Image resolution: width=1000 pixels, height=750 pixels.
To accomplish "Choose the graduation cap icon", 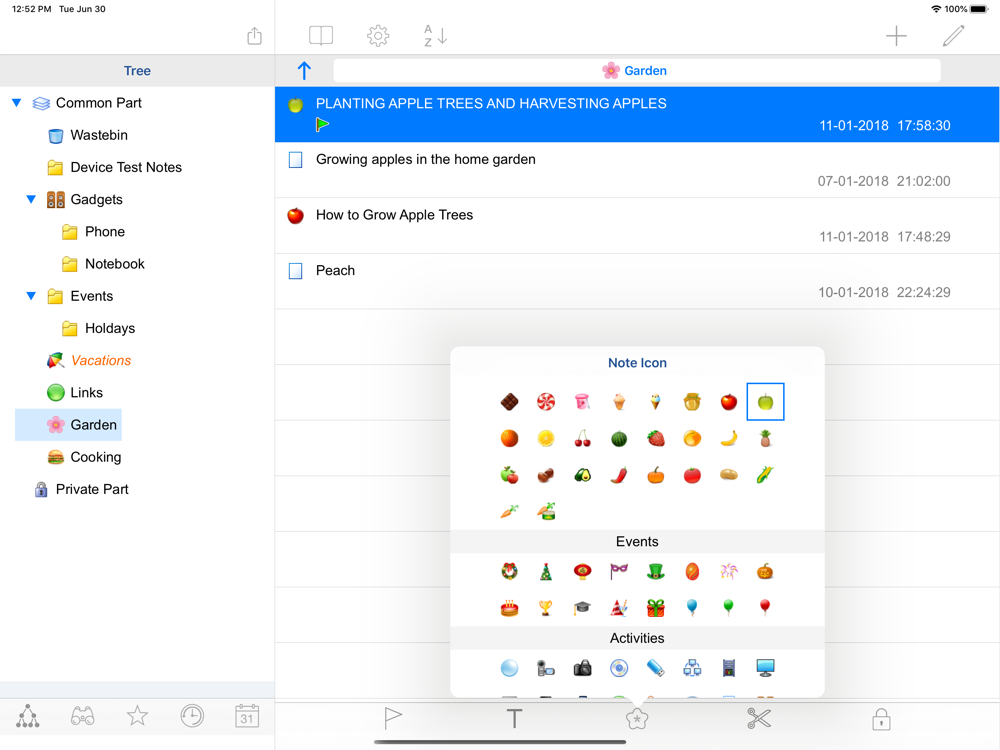I will tap(582, 608).
